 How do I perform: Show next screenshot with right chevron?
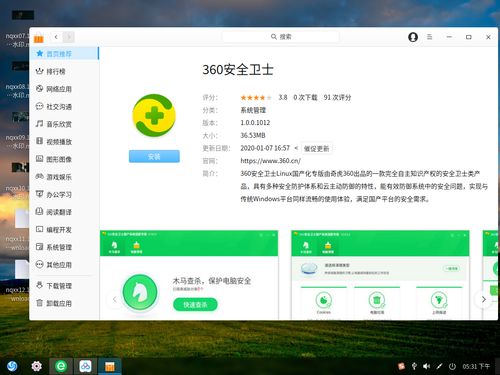coord(484,299)
